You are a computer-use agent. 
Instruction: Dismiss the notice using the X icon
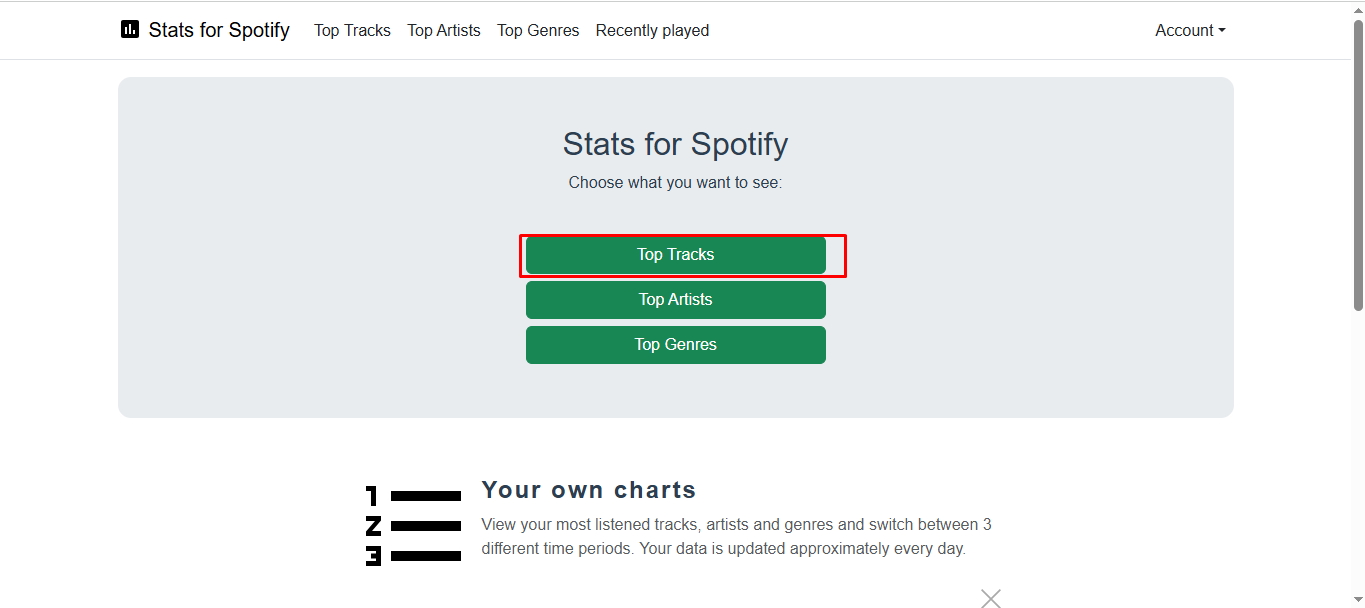tap(990, 597)
